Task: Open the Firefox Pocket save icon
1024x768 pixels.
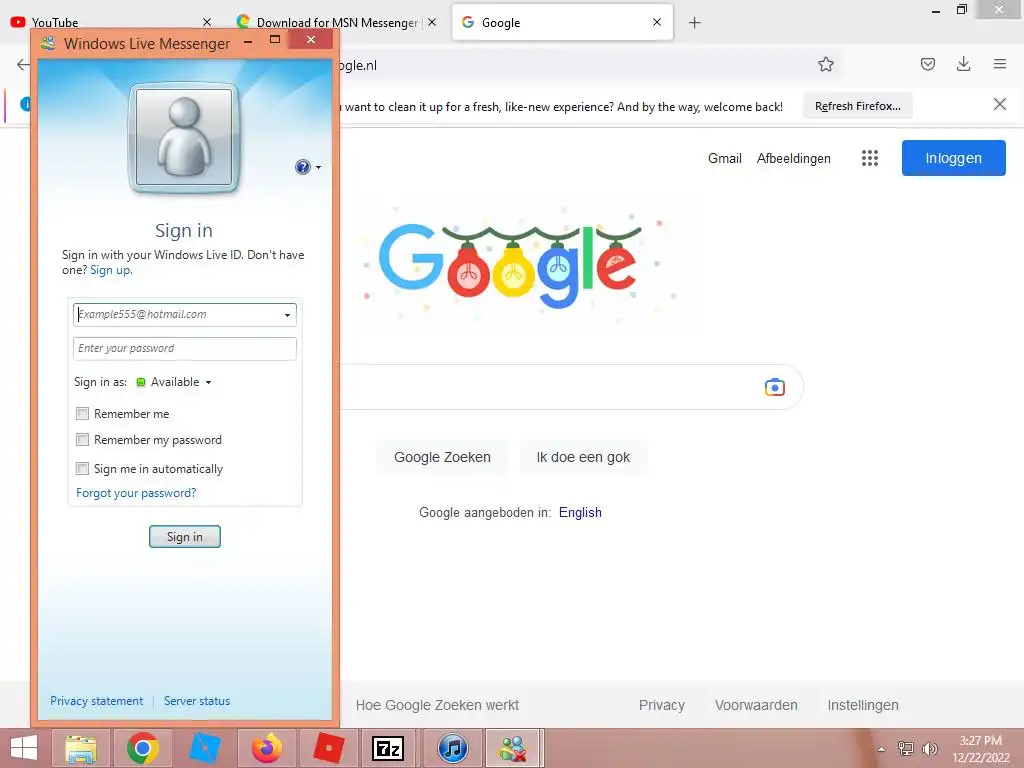Action: pos(928,64)
